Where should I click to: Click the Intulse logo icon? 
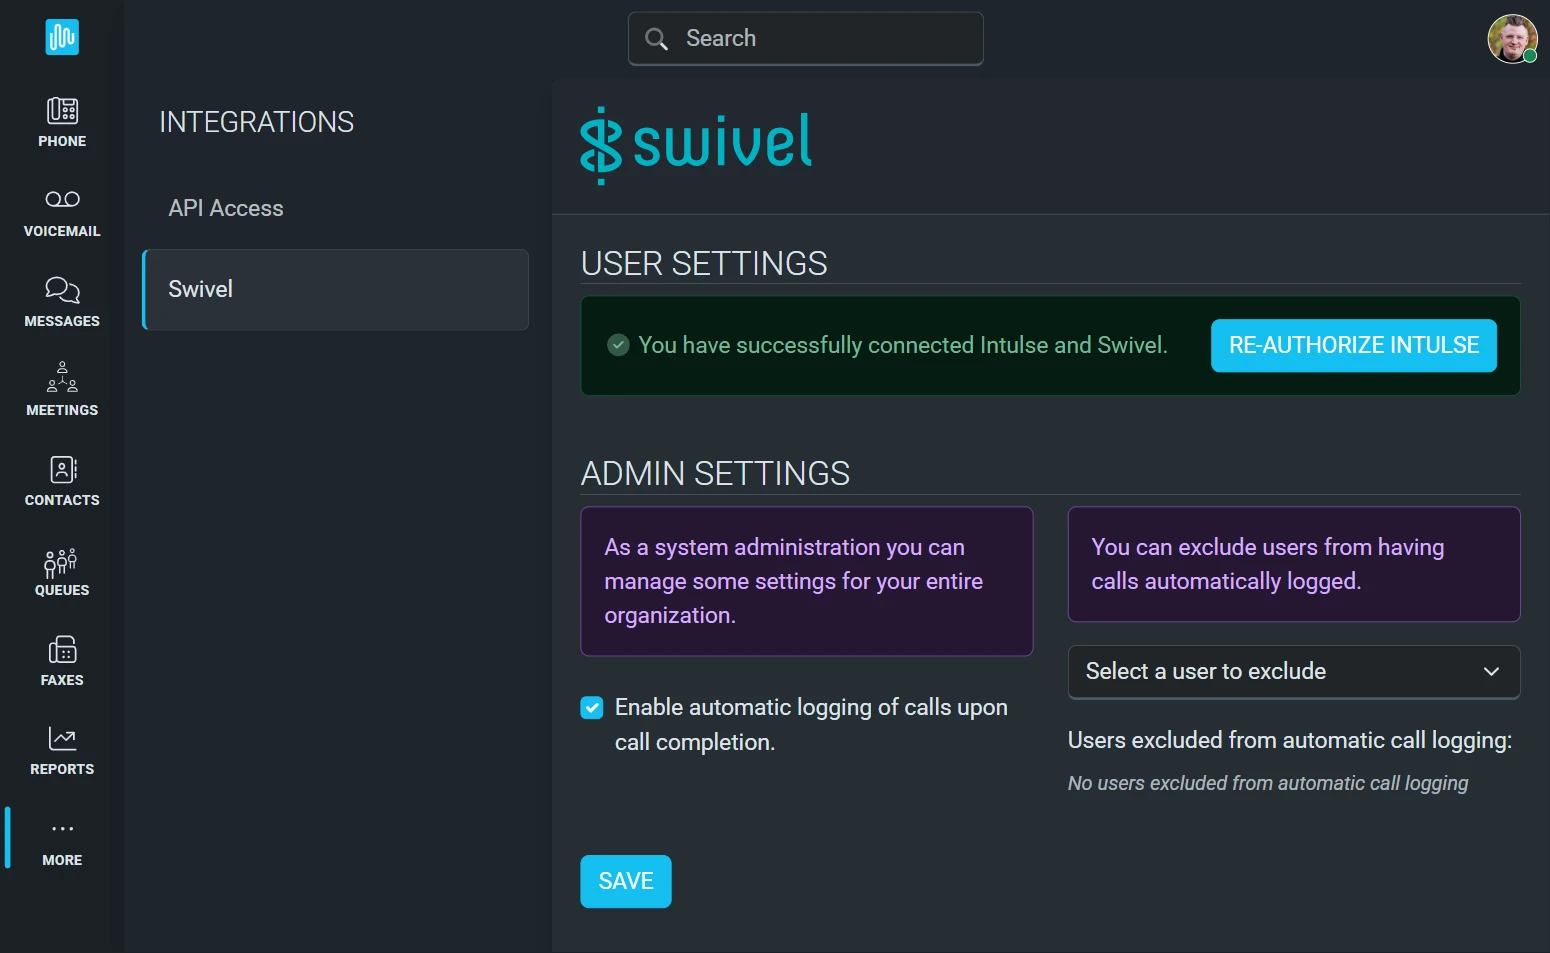tap(62, 38)
